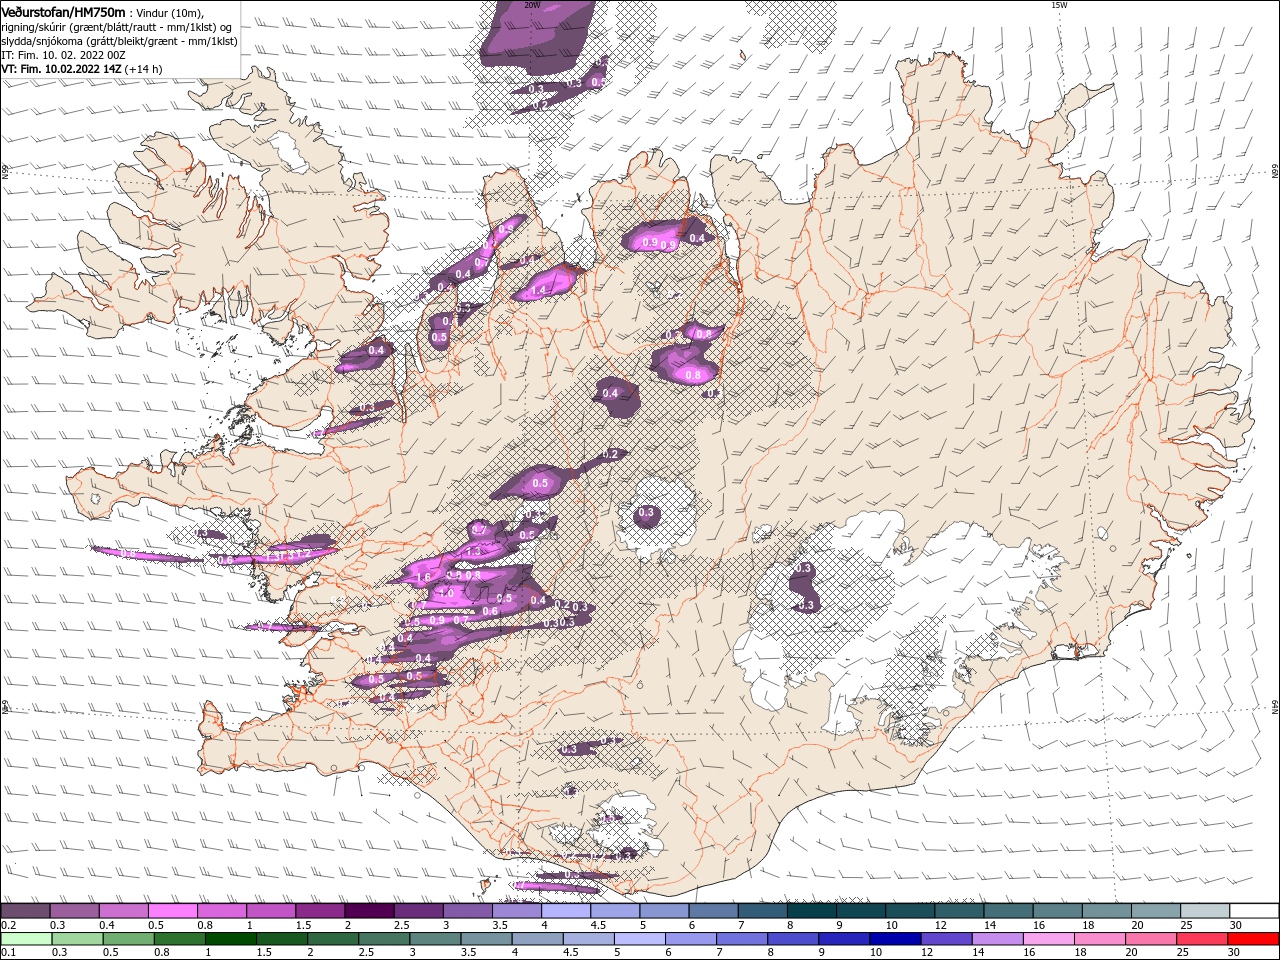Choose the bottom-row swatch between 2 and 2.5
1280x960 pixels.
333,939
